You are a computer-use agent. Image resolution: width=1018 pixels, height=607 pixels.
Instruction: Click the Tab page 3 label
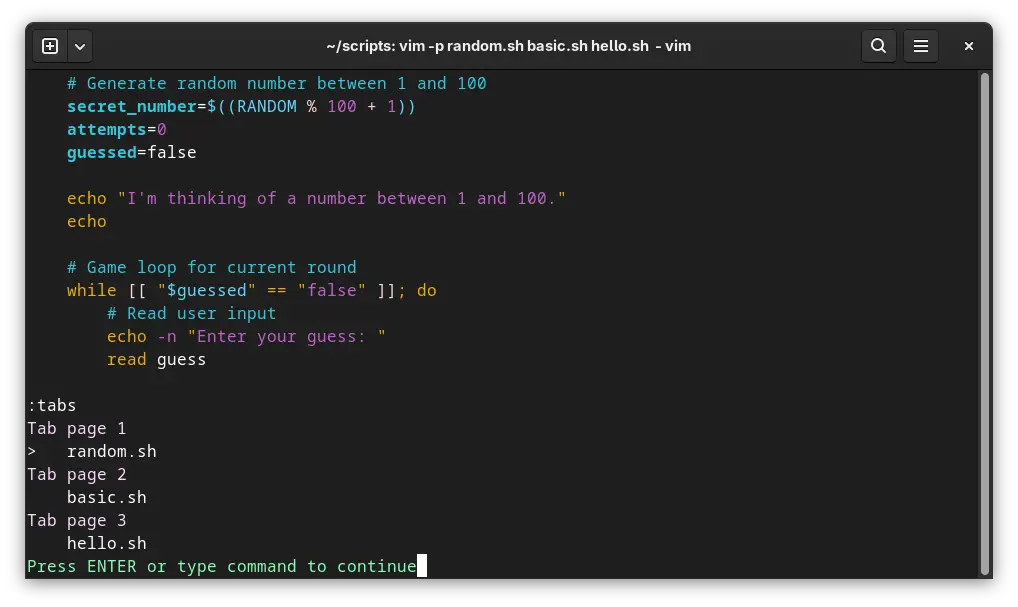pyautogui.click(x=76, y=520)
